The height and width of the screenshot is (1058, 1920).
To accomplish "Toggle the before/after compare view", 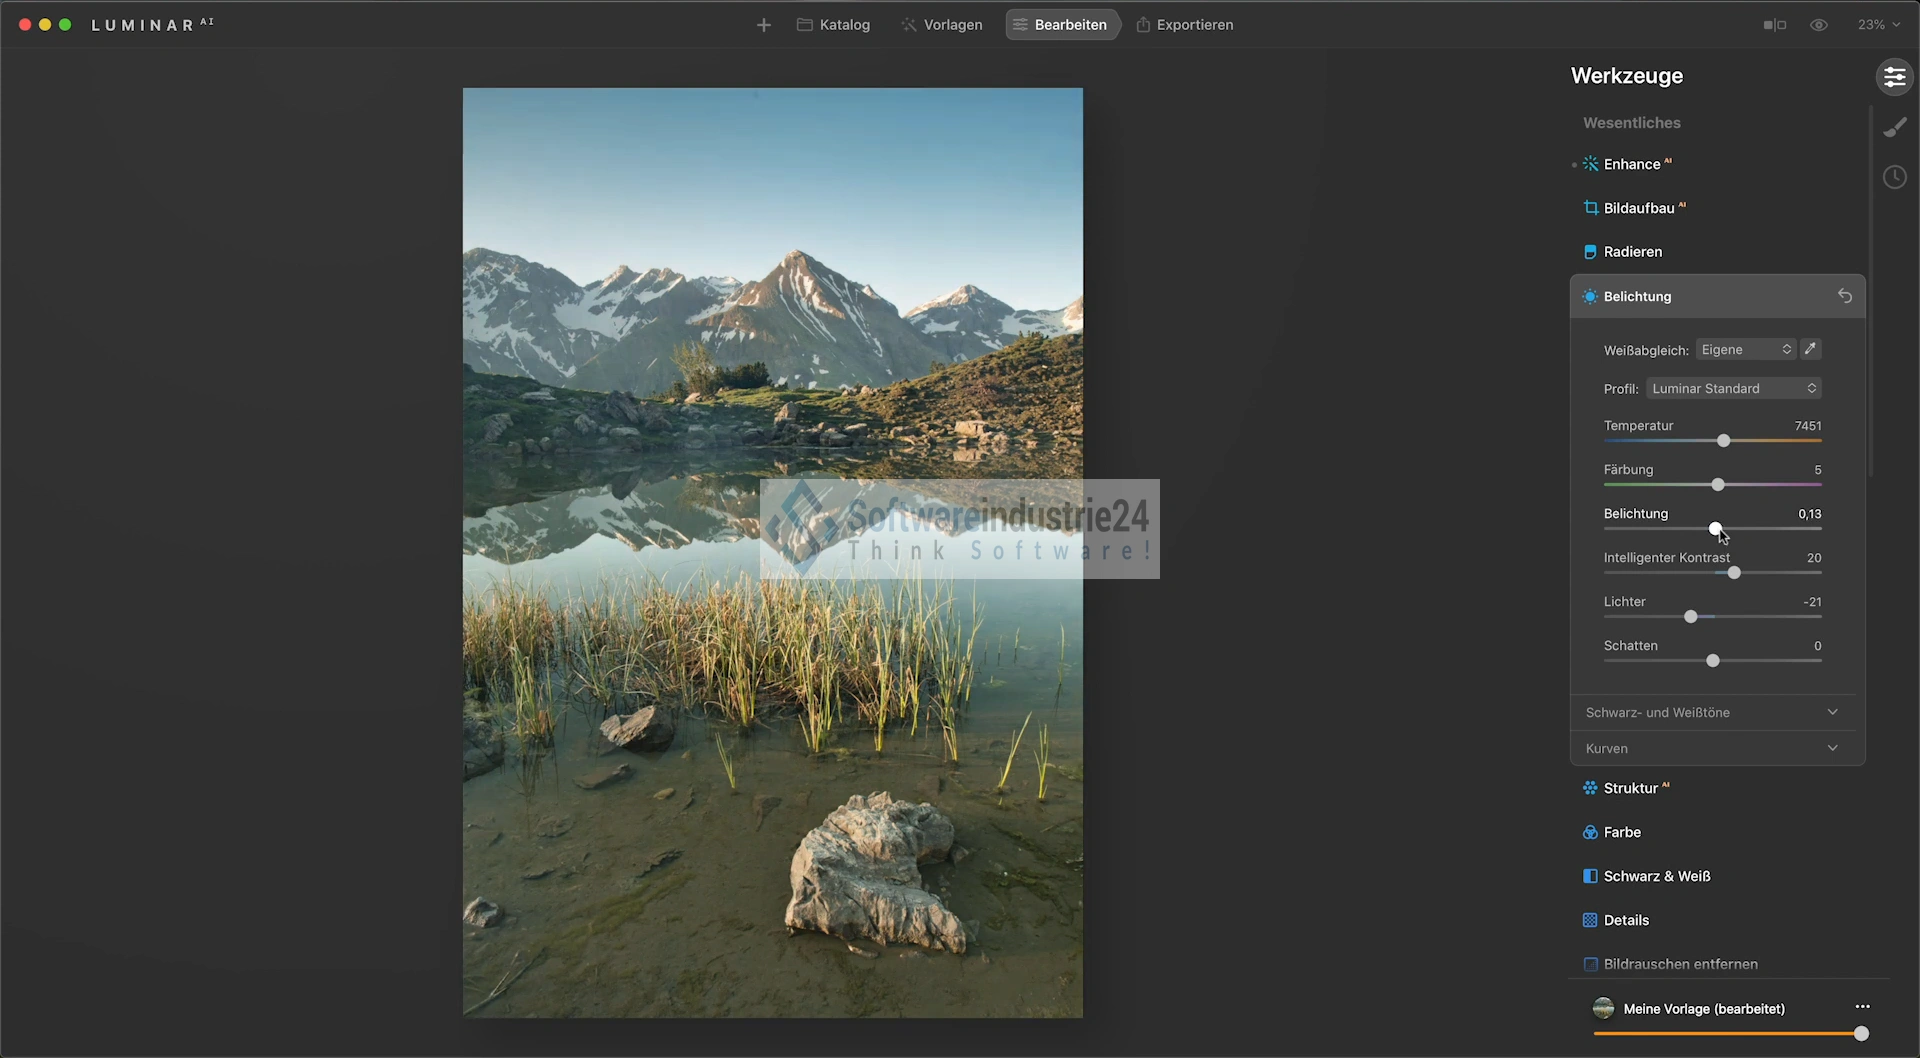I will (1774, 25).
